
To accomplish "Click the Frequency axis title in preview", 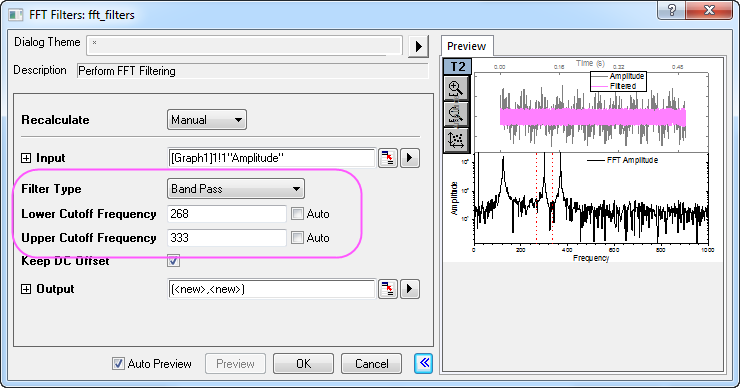I will pyautogui.click(x=591, y=258).
